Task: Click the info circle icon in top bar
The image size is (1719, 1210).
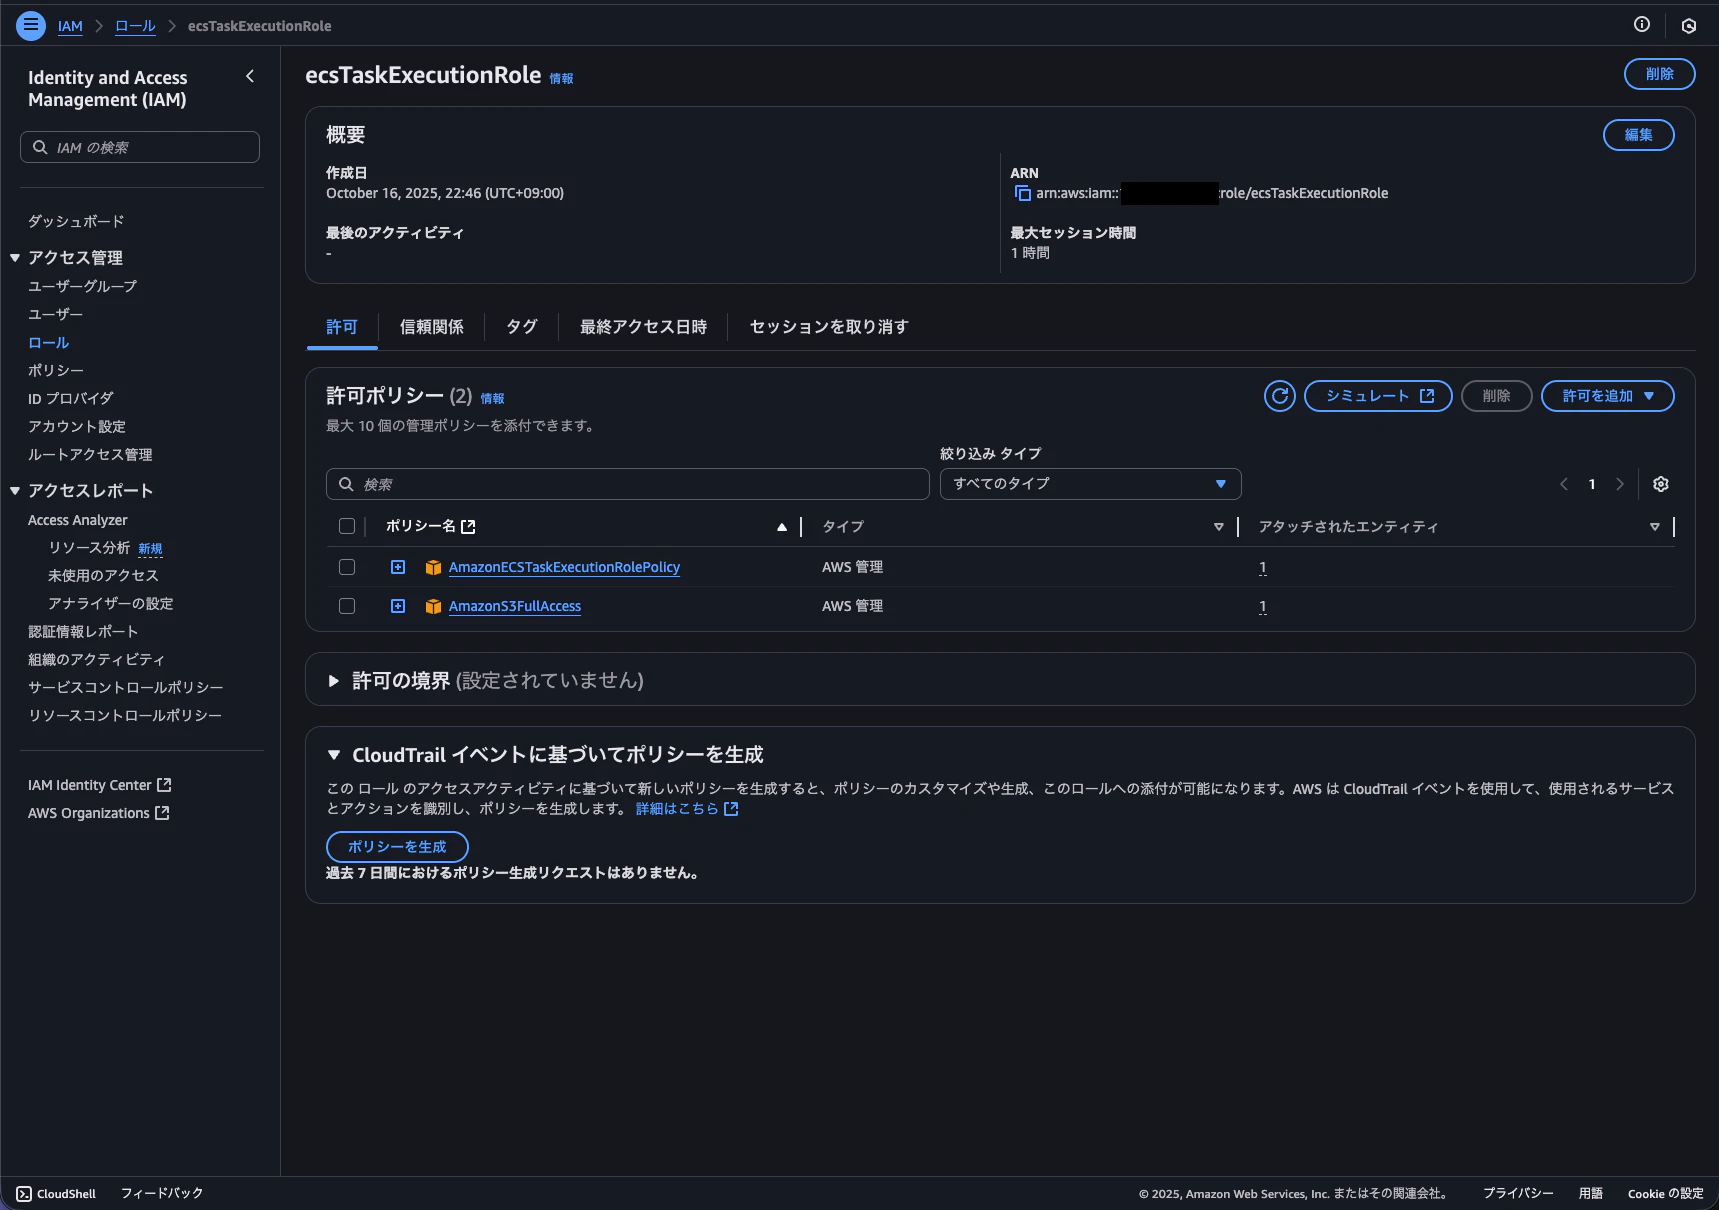Action: [x=1642, y=25]
